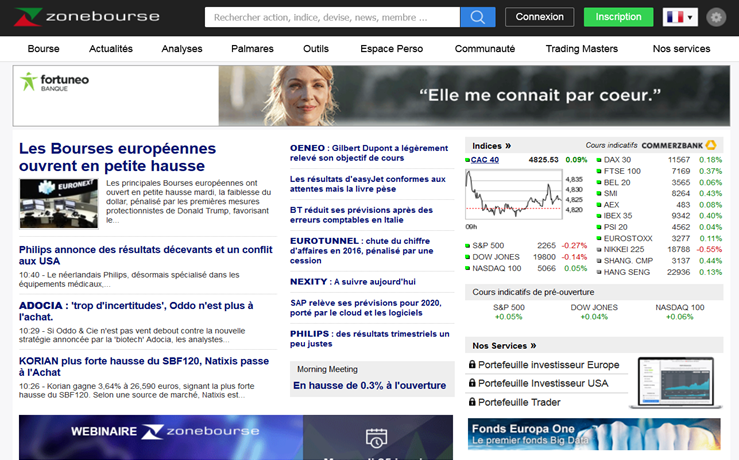Open PHILIPS résultats trimestriels news
Screen dimensions: 739x460
[370, 339]
